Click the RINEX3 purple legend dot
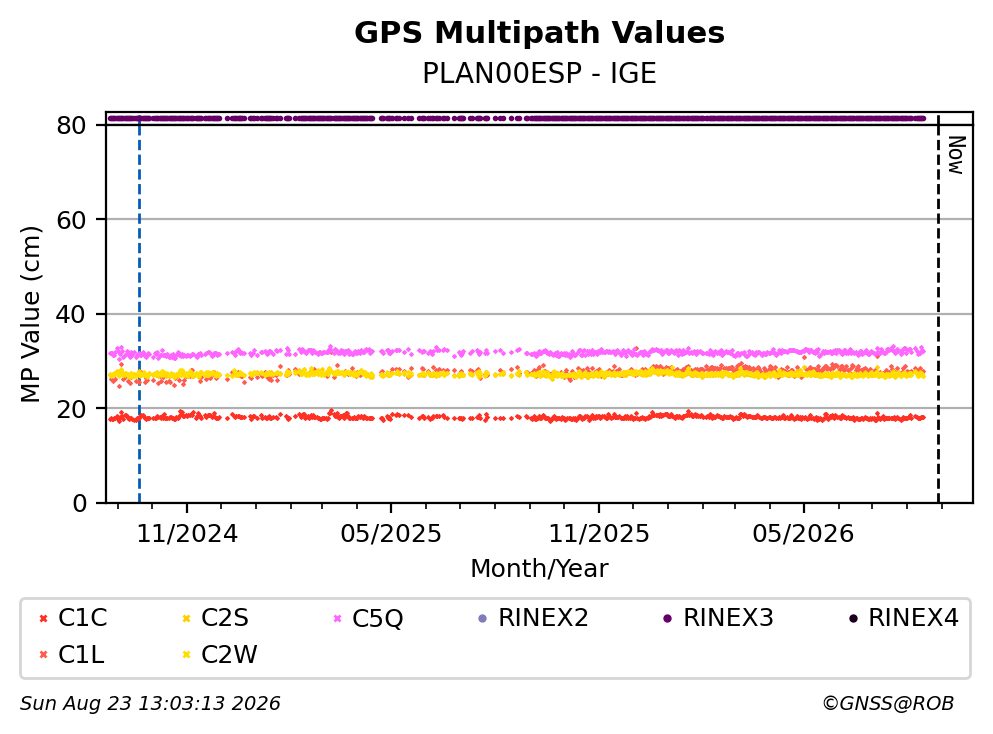Screen dimensions: 993x734 tap(667, 619)
